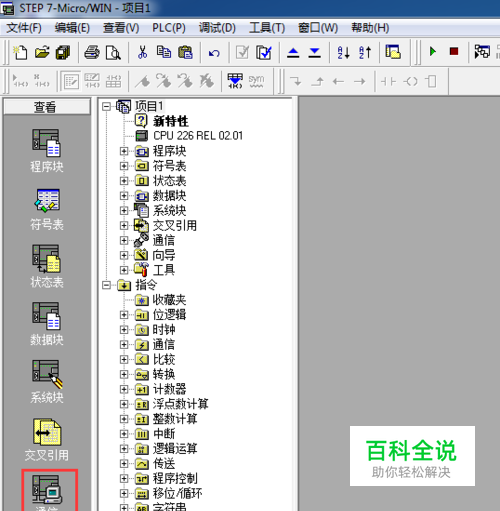
Task: Collapse the 项目1 tree root
Action: coord(106,107)
